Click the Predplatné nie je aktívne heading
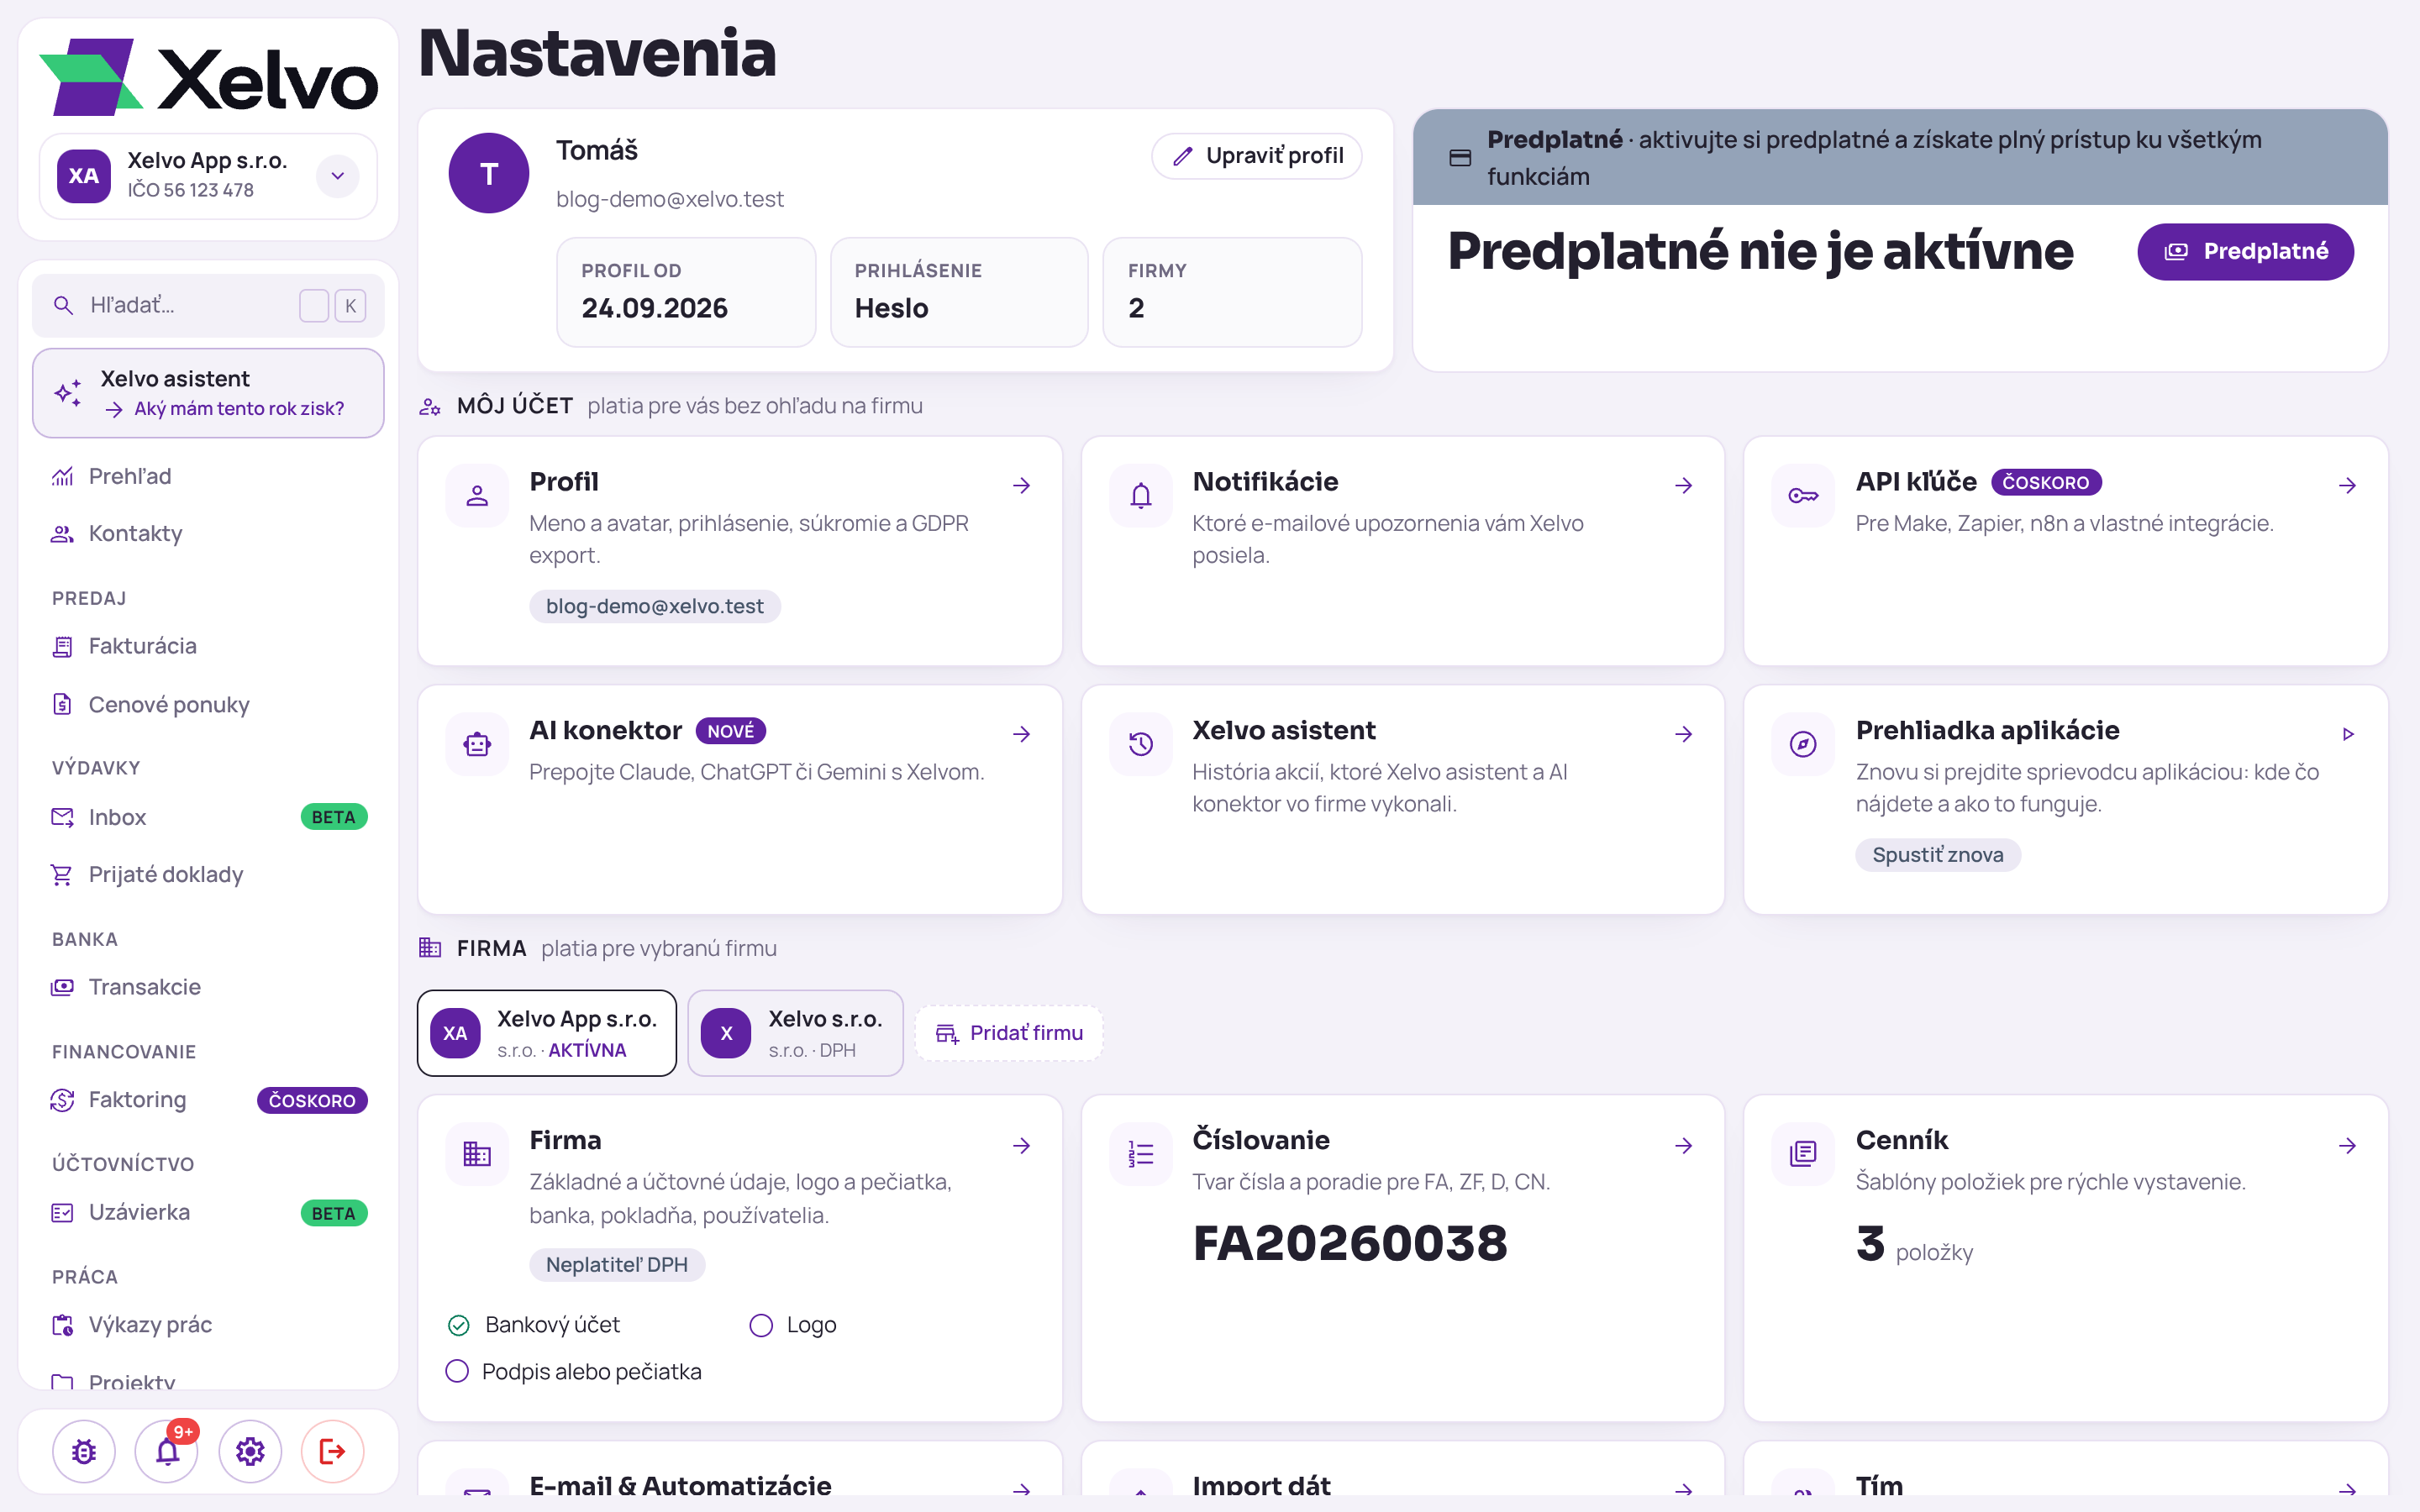 click(x=1760, y=251)
